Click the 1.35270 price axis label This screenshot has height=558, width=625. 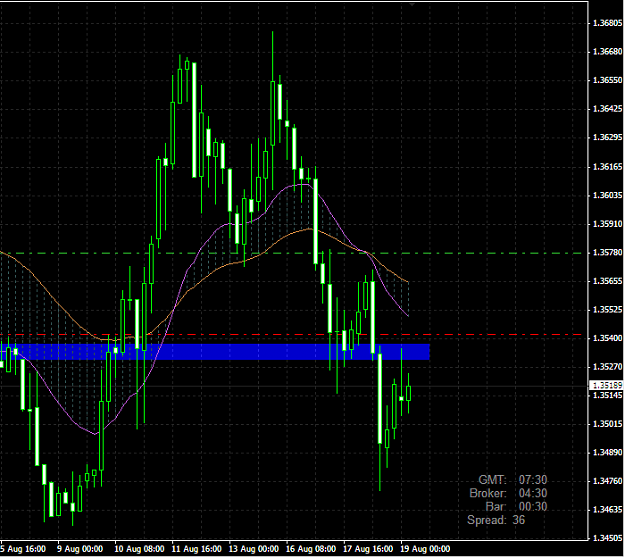[607, 367]
